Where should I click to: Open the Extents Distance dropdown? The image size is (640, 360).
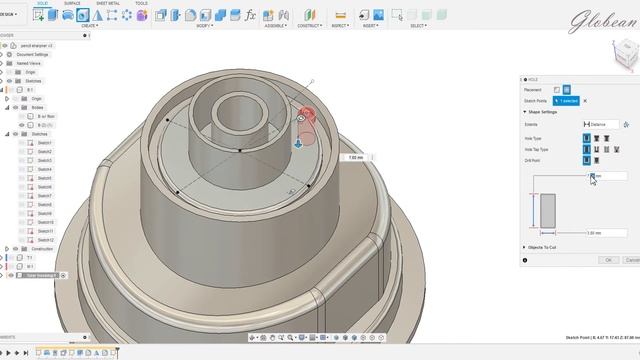(x=601, y=124)
